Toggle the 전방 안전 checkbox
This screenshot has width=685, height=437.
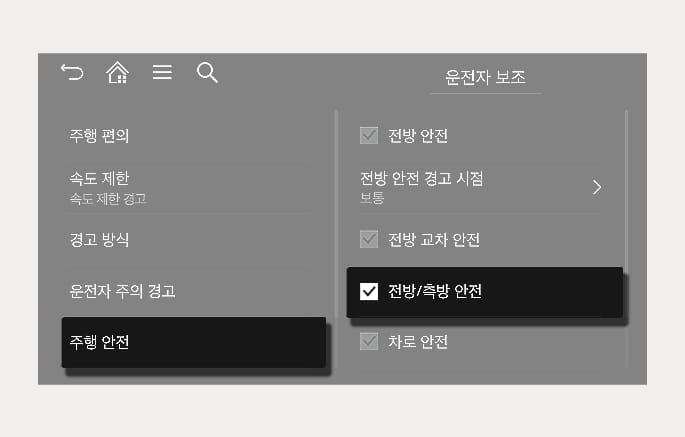point(369,135)
